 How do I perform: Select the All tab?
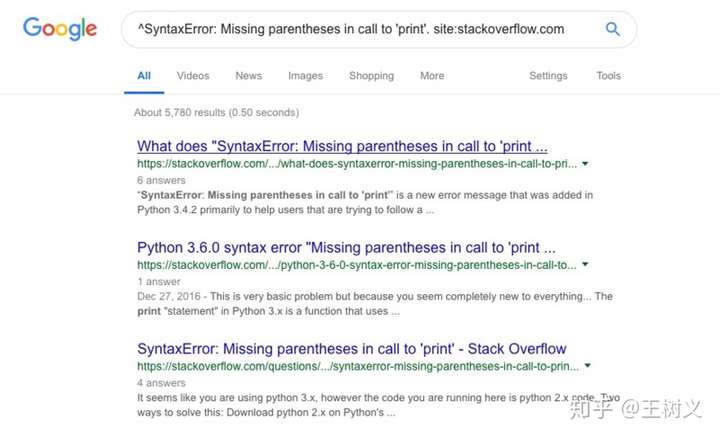tap(144, 76)
